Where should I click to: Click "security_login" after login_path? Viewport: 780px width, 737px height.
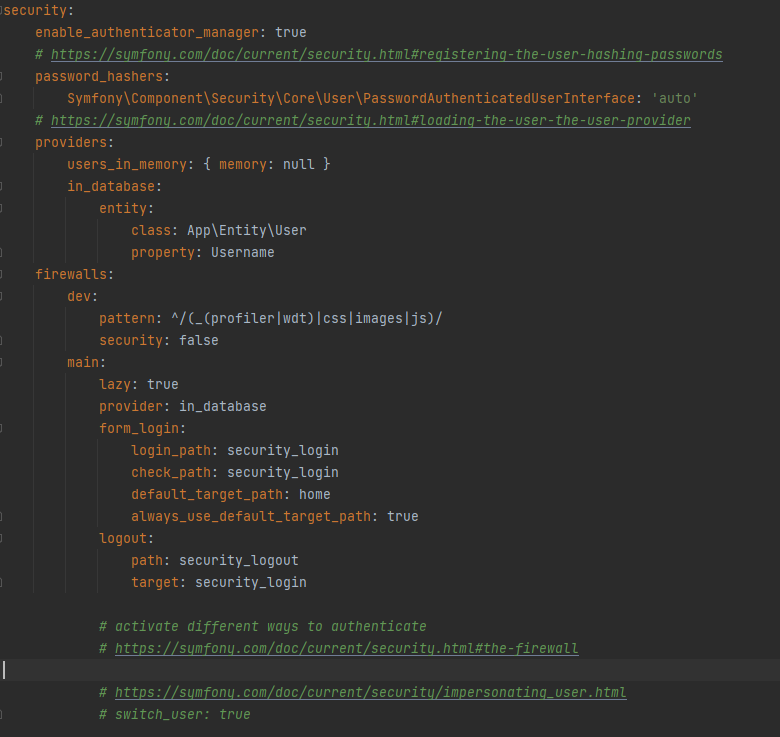pyautogui.click(x=283, y=451)
